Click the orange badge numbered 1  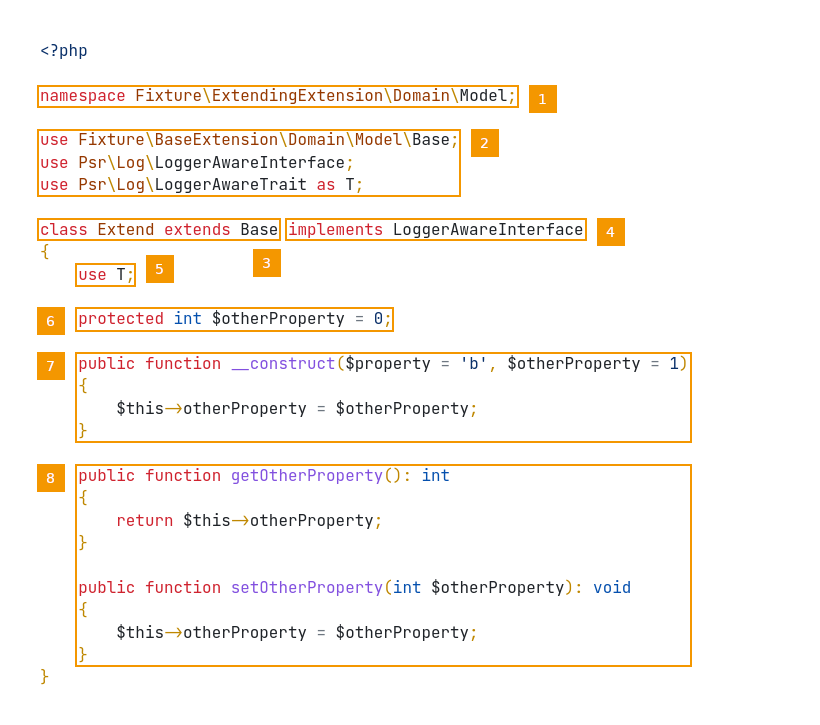pyautogui.click(x=542, y=99)
